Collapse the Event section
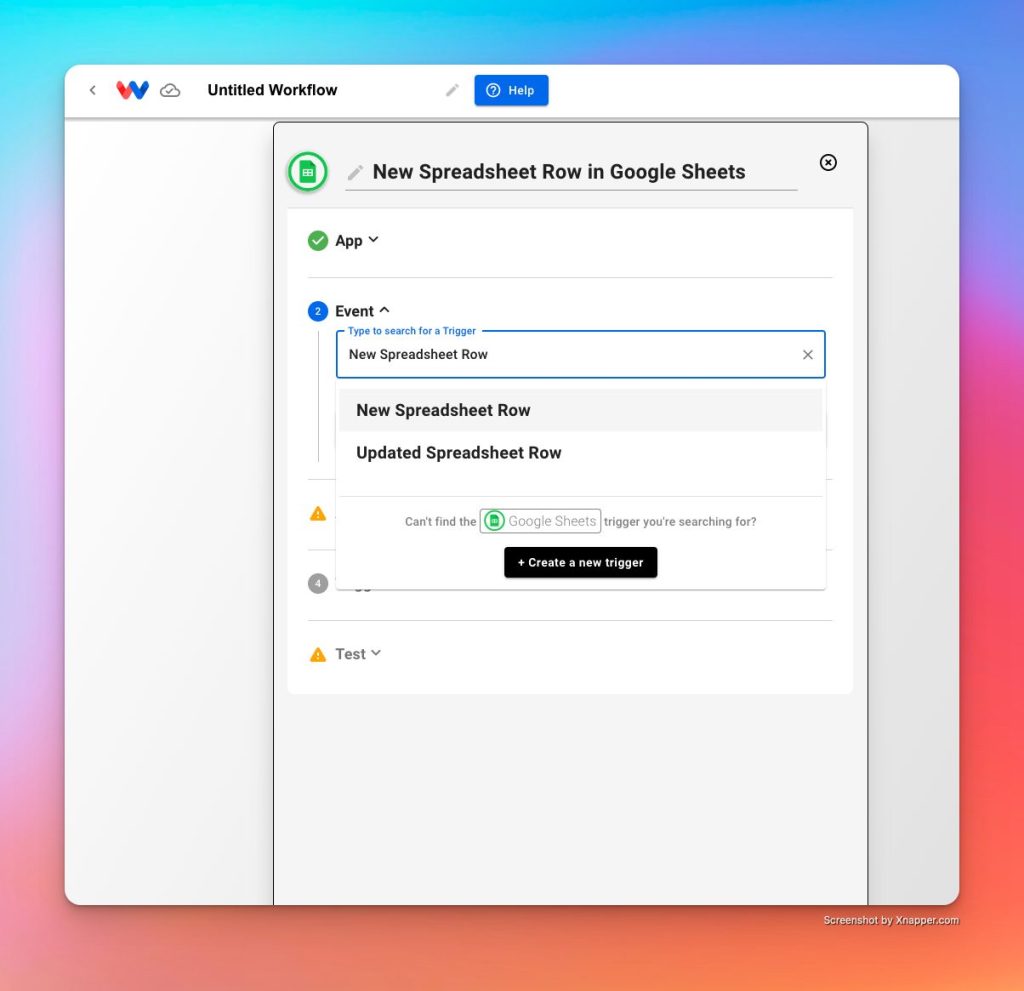The width and height of the screenshot is (1024, 991). pyautogui.click(x=362, y=311)
